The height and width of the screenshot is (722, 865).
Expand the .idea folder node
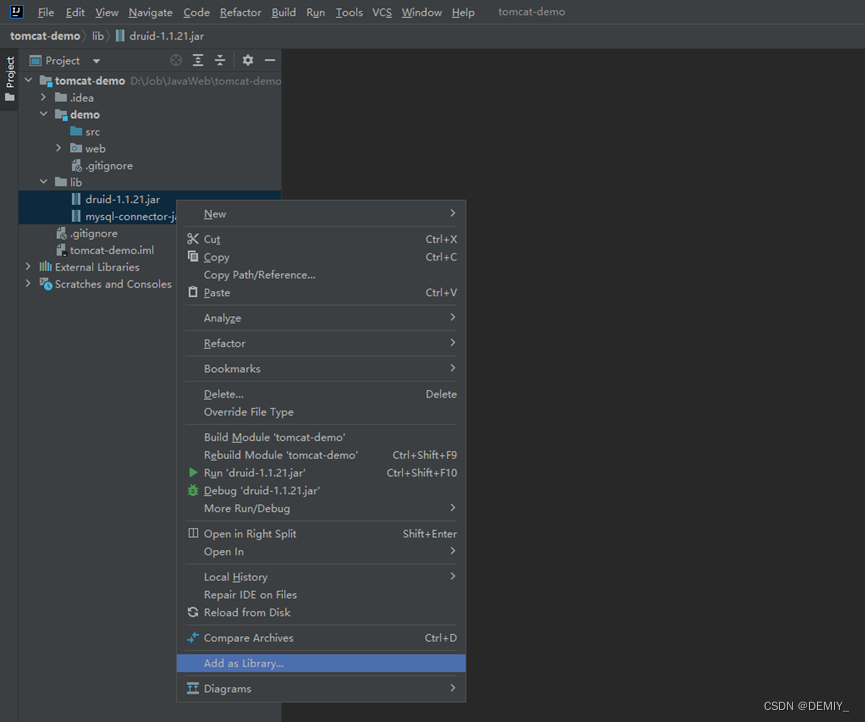coord(44,98)
